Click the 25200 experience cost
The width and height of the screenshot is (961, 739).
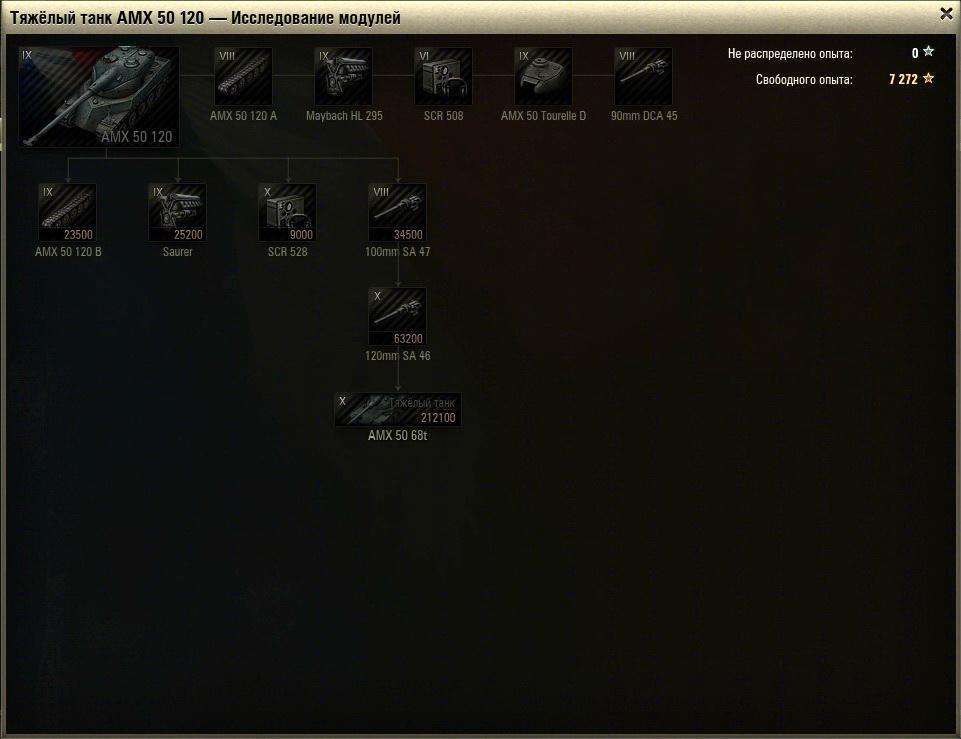click(188, 235)
